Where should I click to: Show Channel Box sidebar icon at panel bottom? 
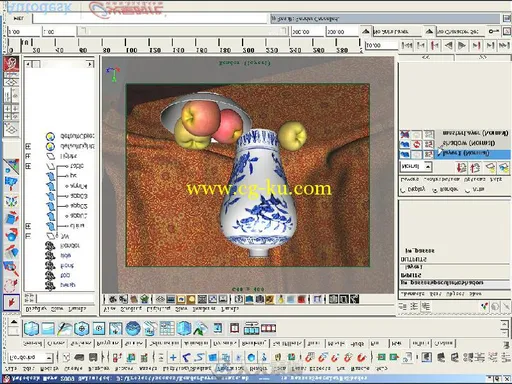coord(403,306)
